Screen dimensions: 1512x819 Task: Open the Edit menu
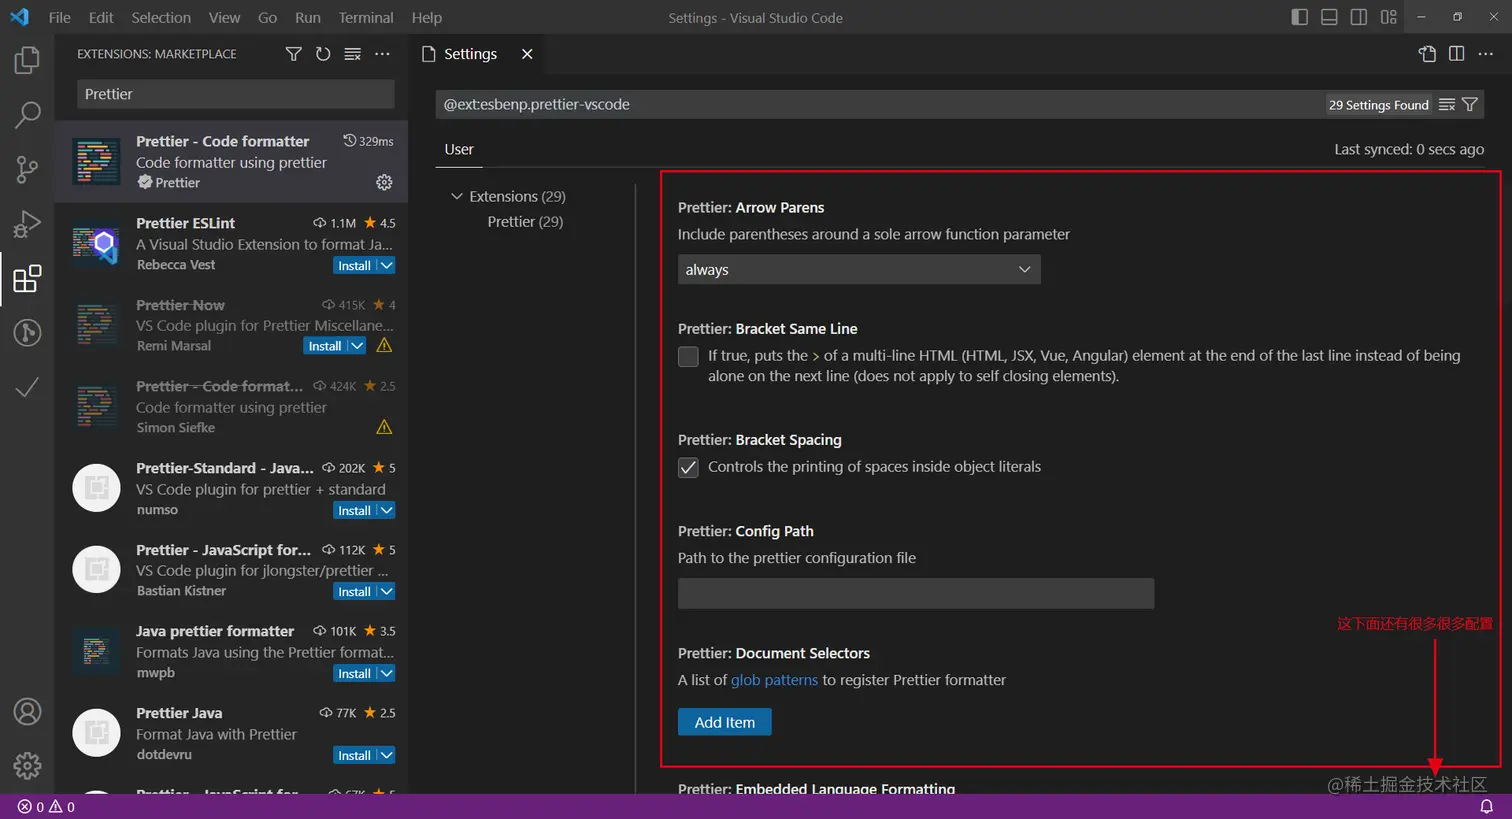pyautogui.click(x=101, y=17)
